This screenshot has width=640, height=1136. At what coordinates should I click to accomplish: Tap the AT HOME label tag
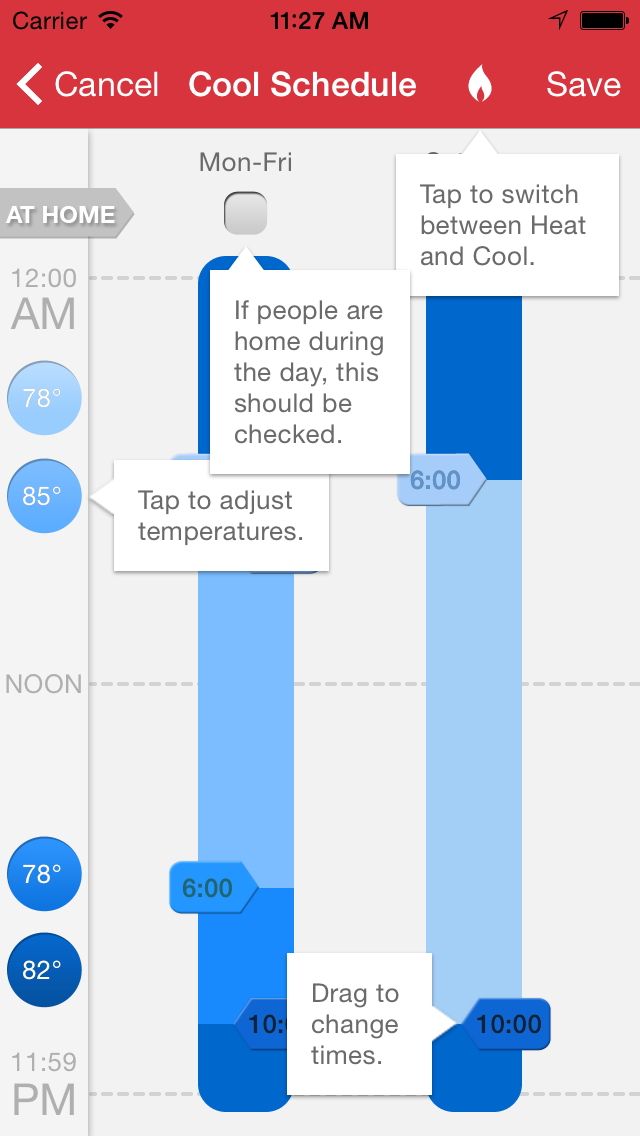click(64, 214)
